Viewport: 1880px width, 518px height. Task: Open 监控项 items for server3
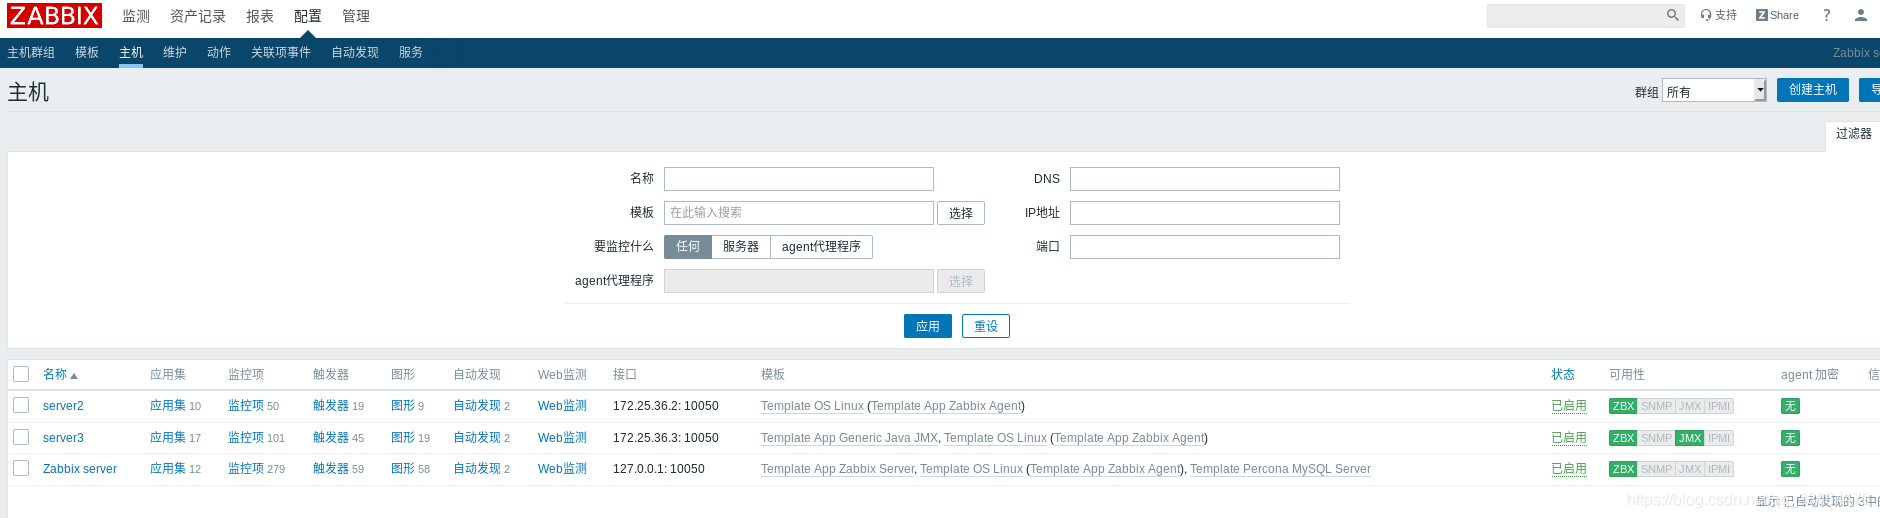tap(246, 438)
